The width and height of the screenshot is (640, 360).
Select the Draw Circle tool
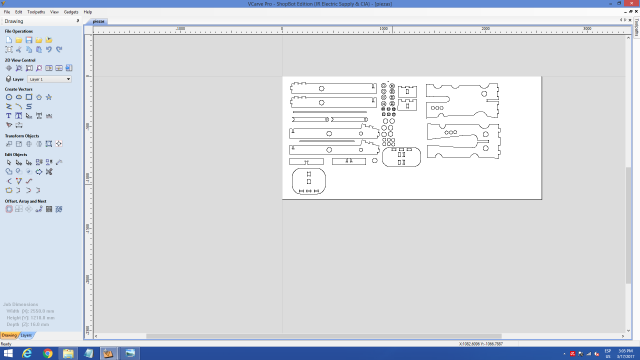tap(9, 97)
